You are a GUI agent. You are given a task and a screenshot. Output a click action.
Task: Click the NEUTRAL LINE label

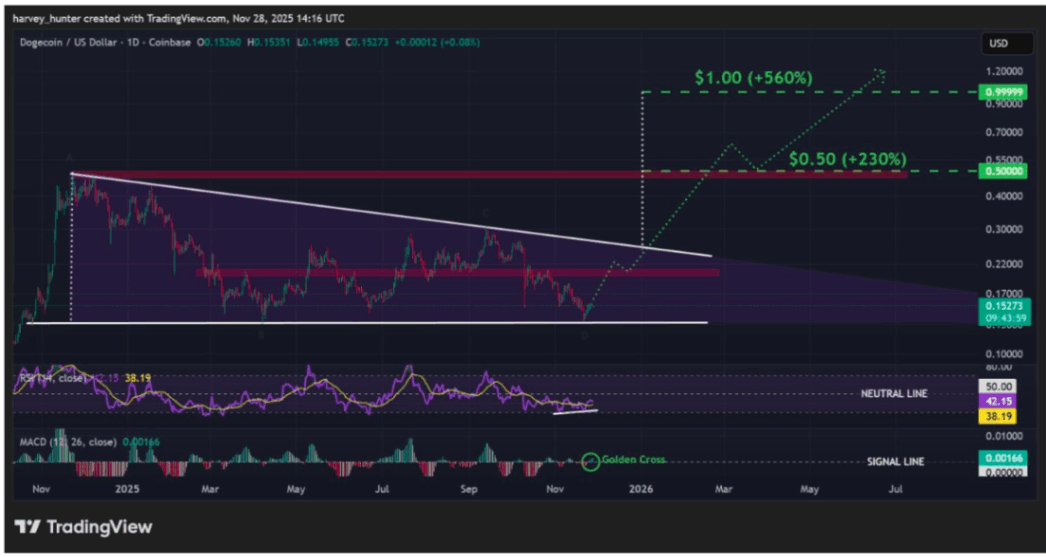point(893,394)
